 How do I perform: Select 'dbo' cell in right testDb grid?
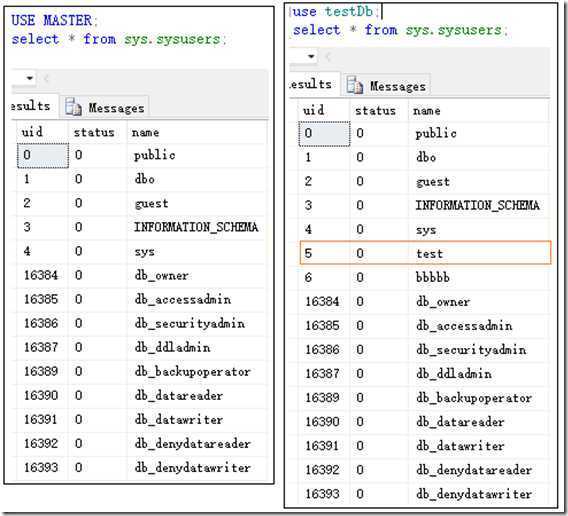(479, 157)
